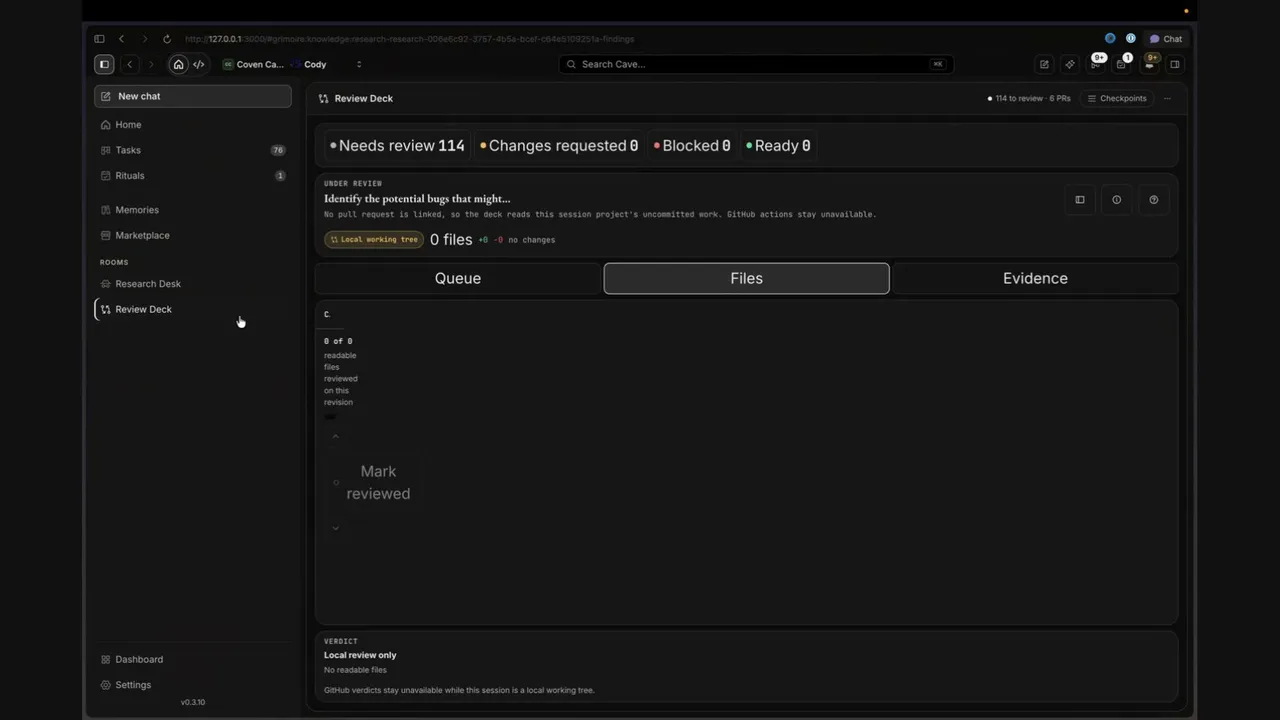Click the Local review only verdict heading

pos(360,656)
